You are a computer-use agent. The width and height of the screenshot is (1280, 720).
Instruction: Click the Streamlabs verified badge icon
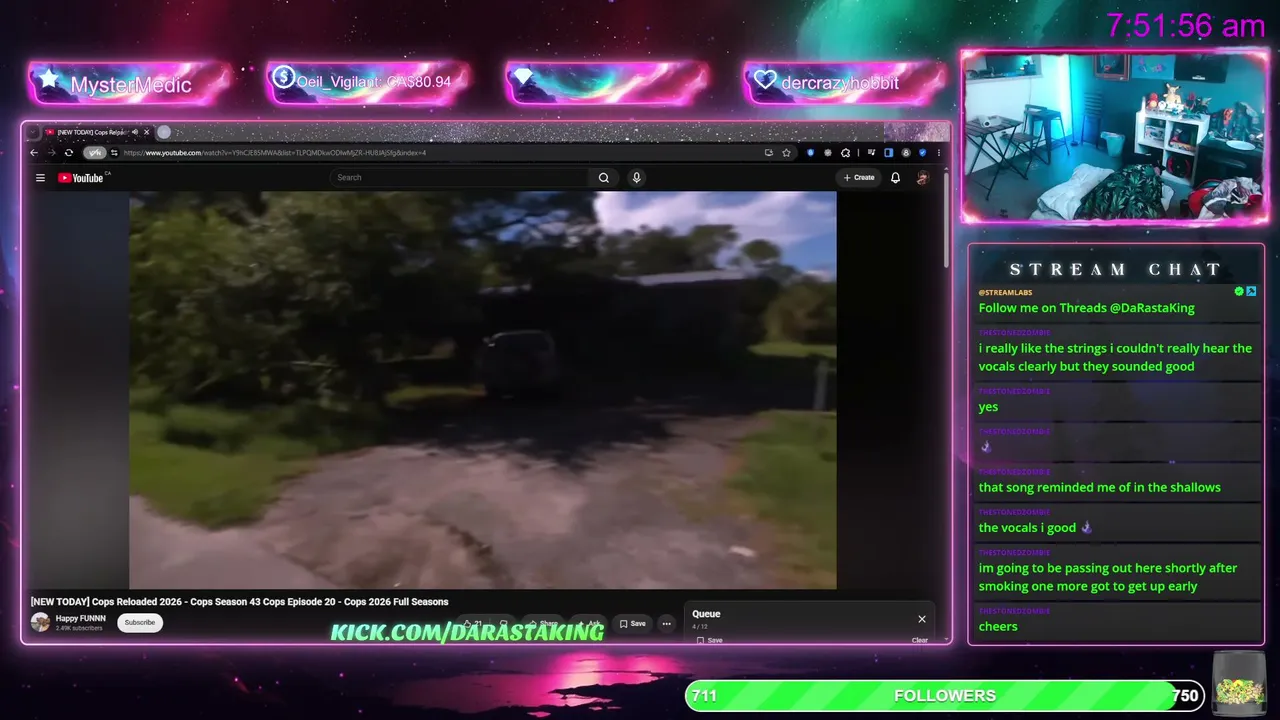1239,291
